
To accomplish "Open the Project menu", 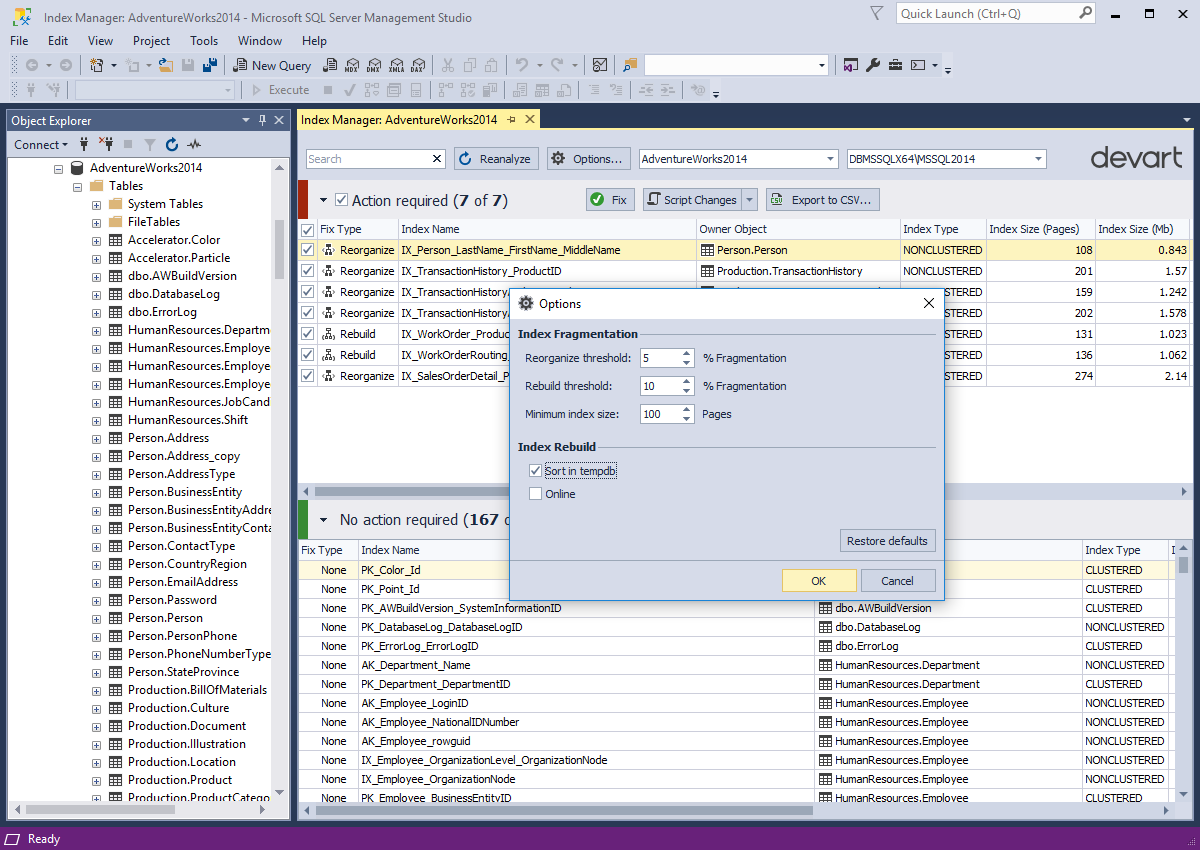I will coord(152,41).
